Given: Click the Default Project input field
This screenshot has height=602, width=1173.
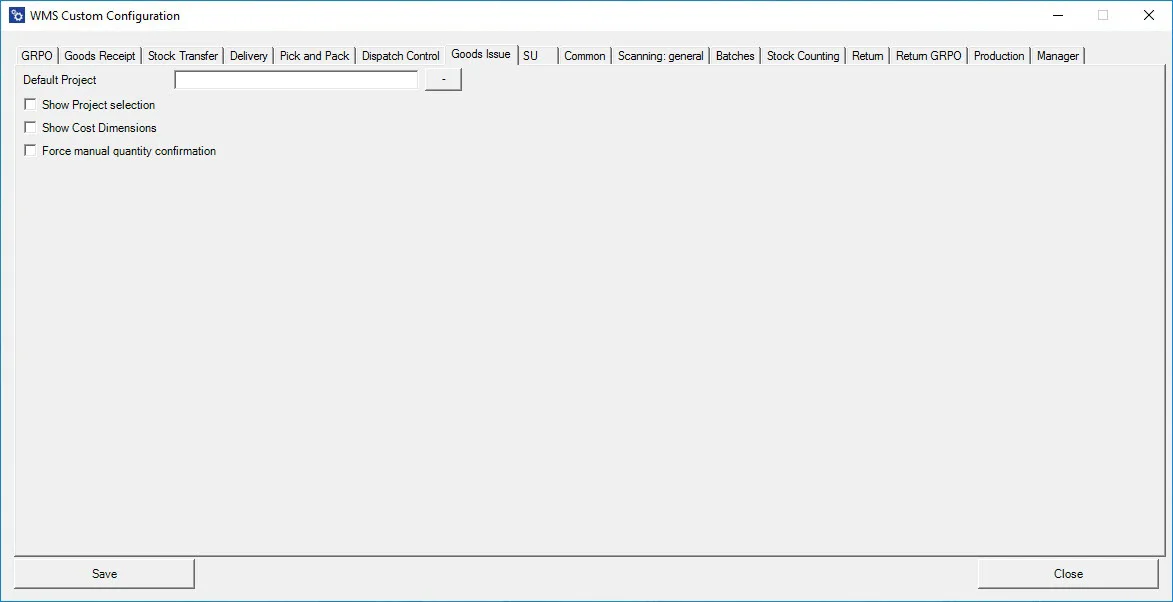Looking at the screenshot, I should pos(296,80).
